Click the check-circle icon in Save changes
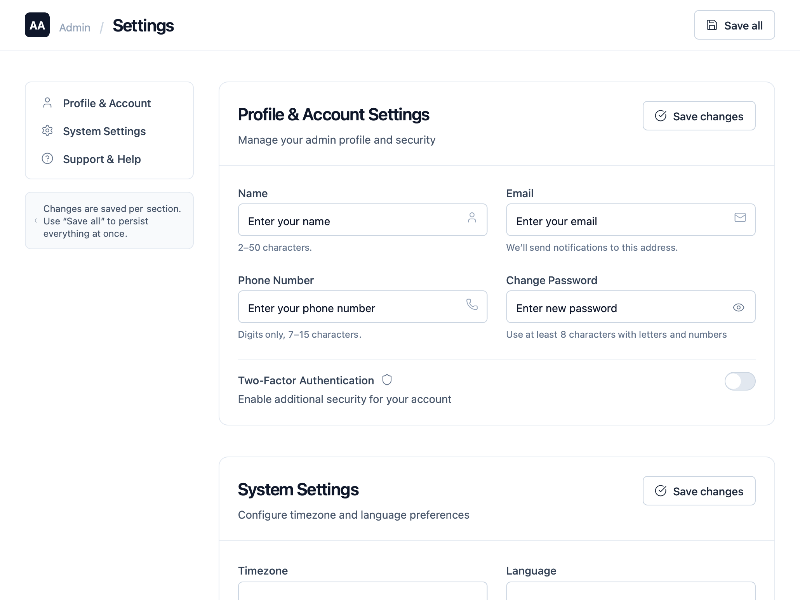The height and width of the screenshot is (600, 800). point(661,116)
